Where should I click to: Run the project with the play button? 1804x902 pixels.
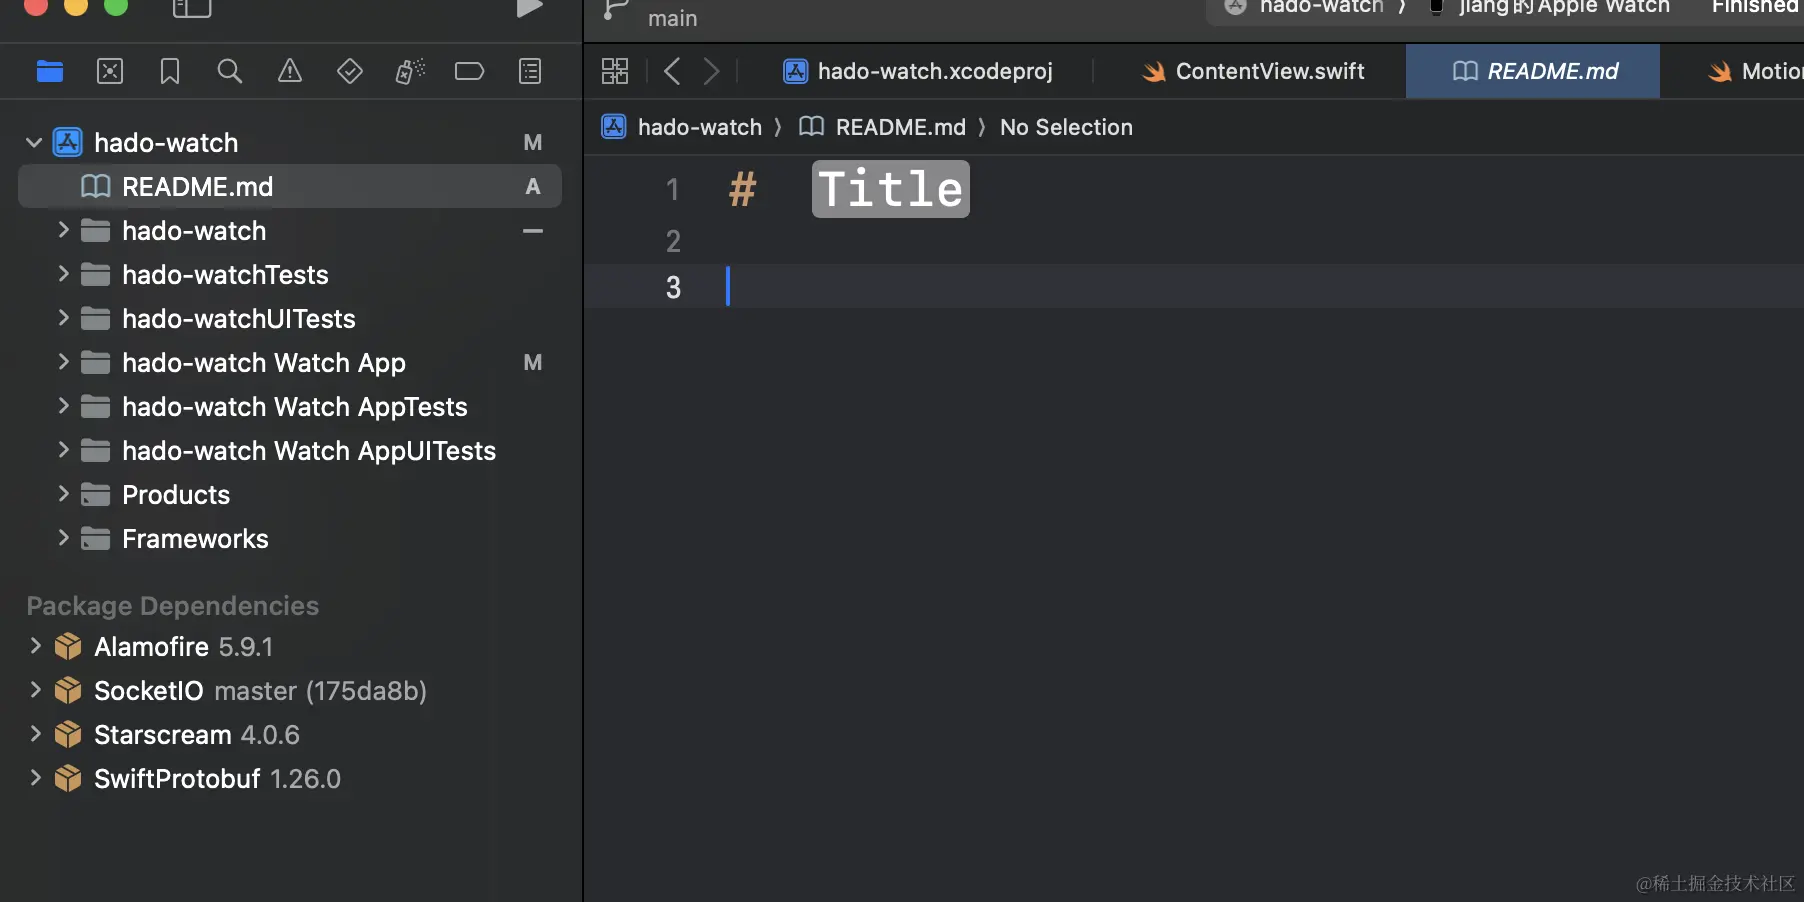click(530, 8)
